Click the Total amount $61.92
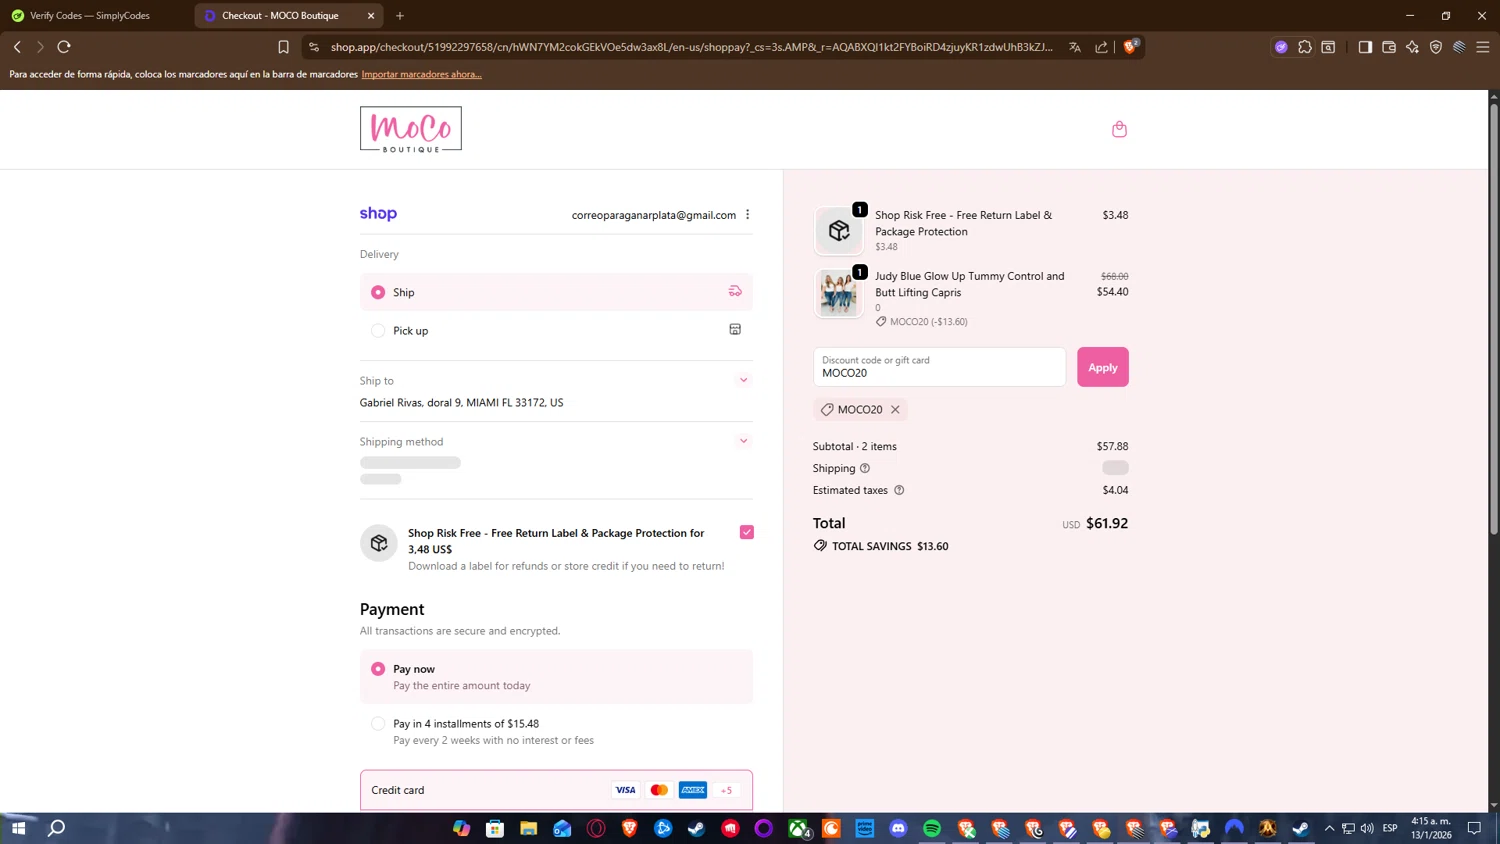 [x=1107, y=523]
